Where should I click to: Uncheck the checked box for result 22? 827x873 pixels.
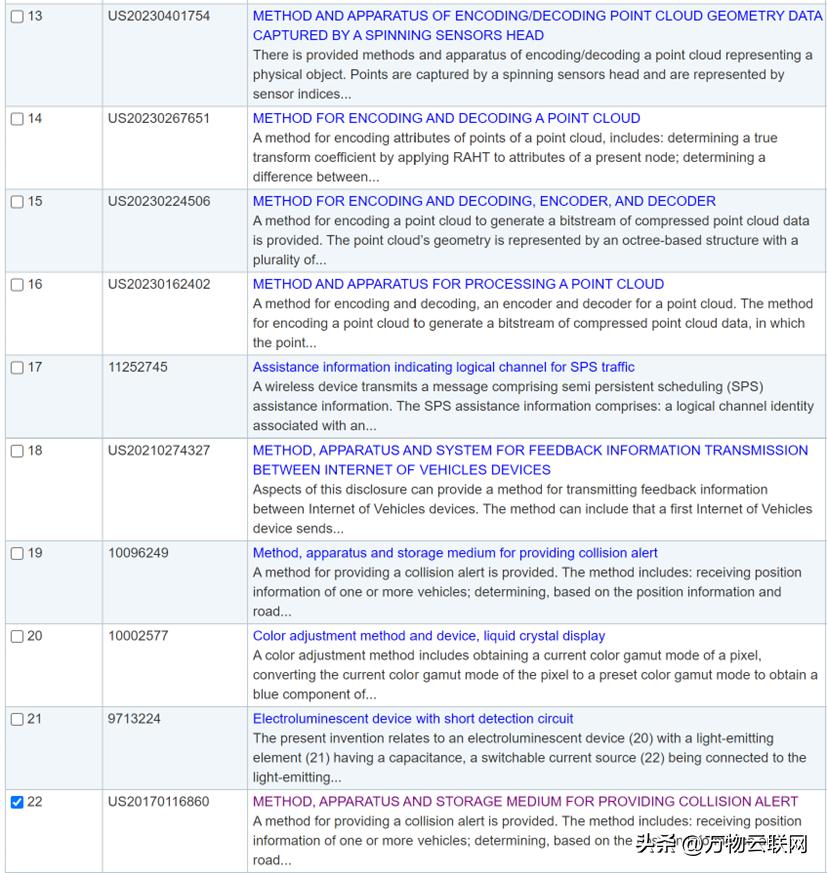point(17,803)
